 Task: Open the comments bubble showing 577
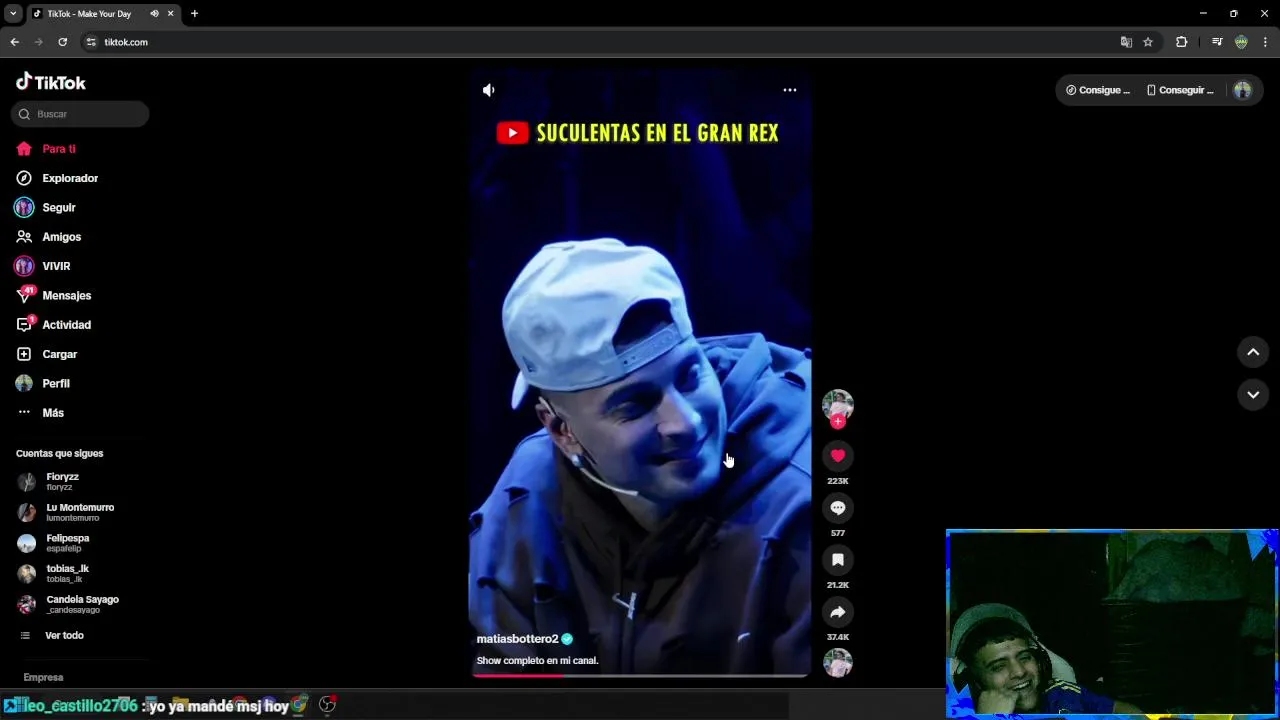pos(838,508)
